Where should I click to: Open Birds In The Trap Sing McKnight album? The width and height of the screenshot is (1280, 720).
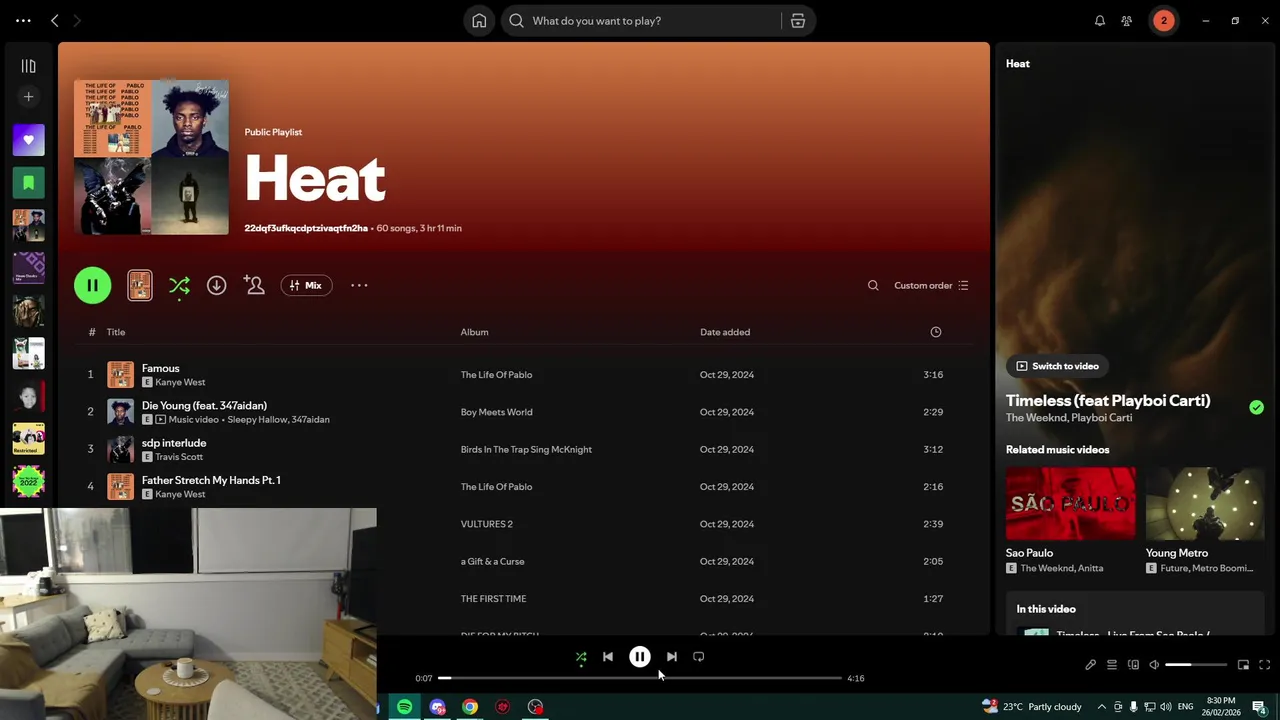click(x=526, y=450)
